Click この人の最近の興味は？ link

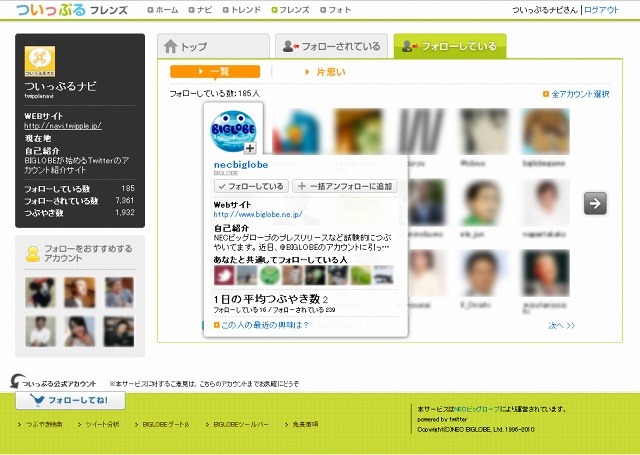click(x=261, y=325)
